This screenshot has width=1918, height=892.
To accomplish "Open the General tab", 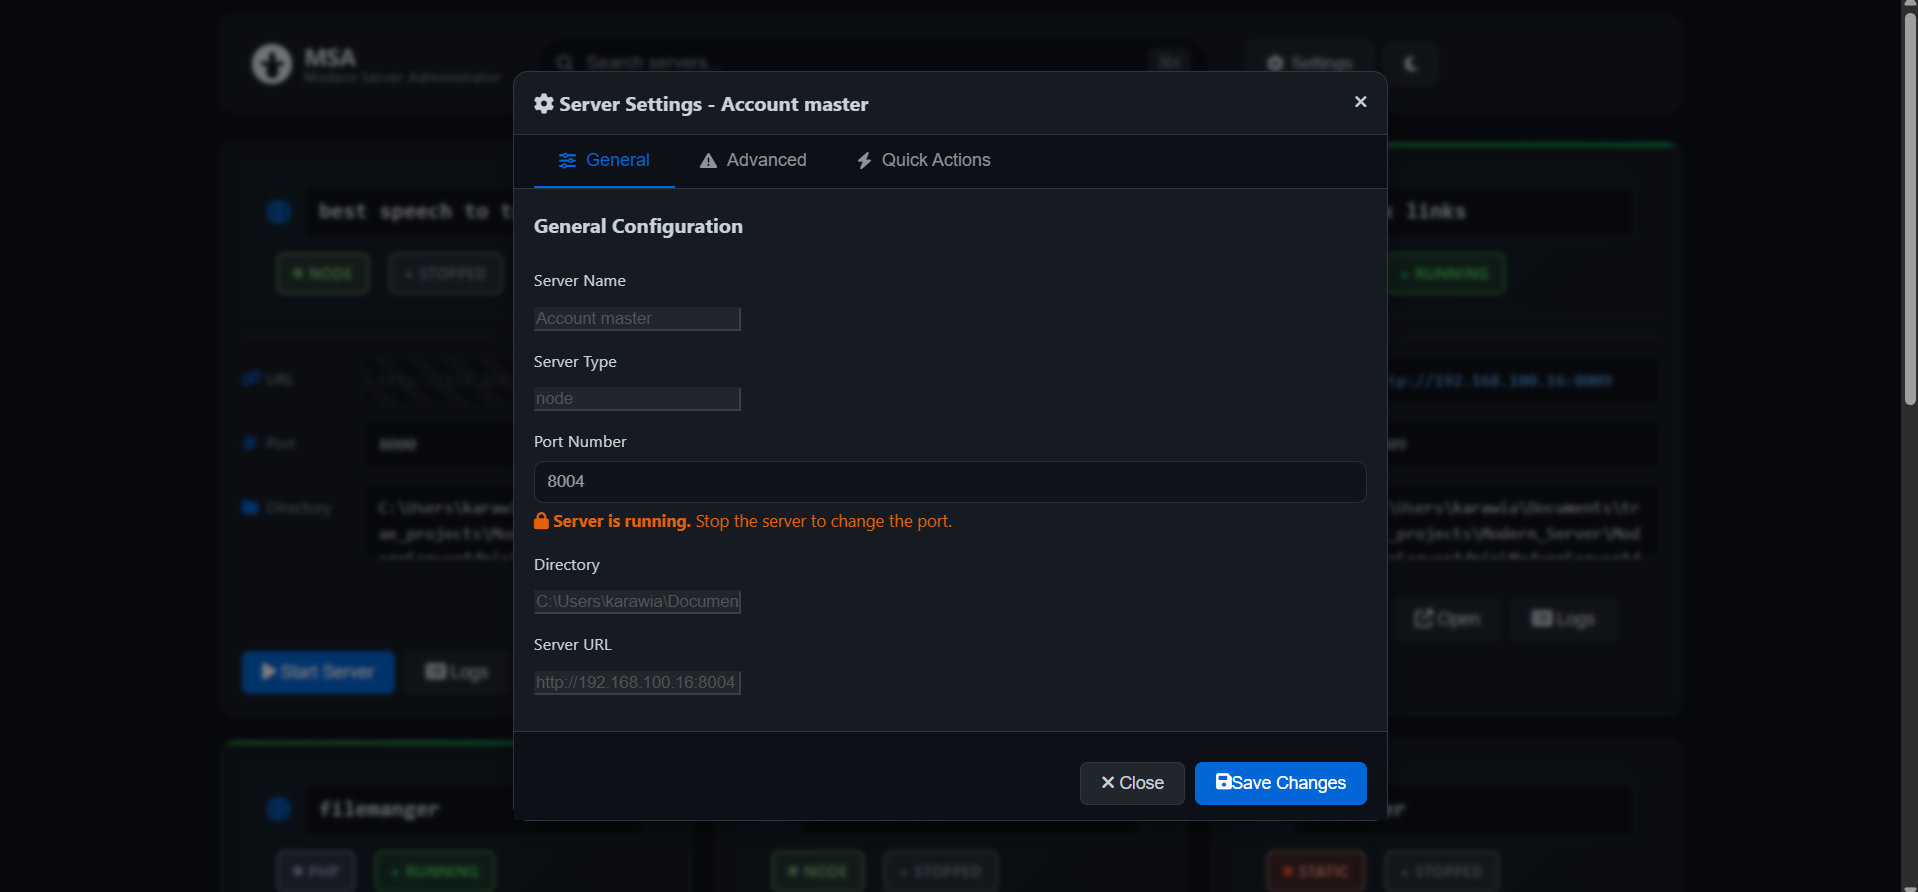I will [x=604, y=160].
